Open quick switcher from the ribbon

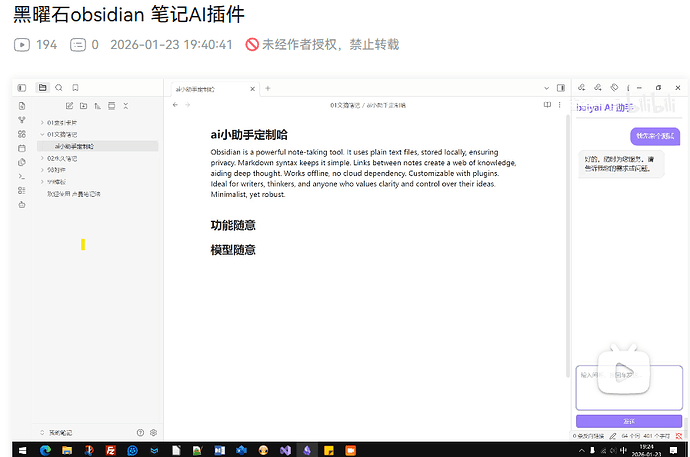coord(22,106)
